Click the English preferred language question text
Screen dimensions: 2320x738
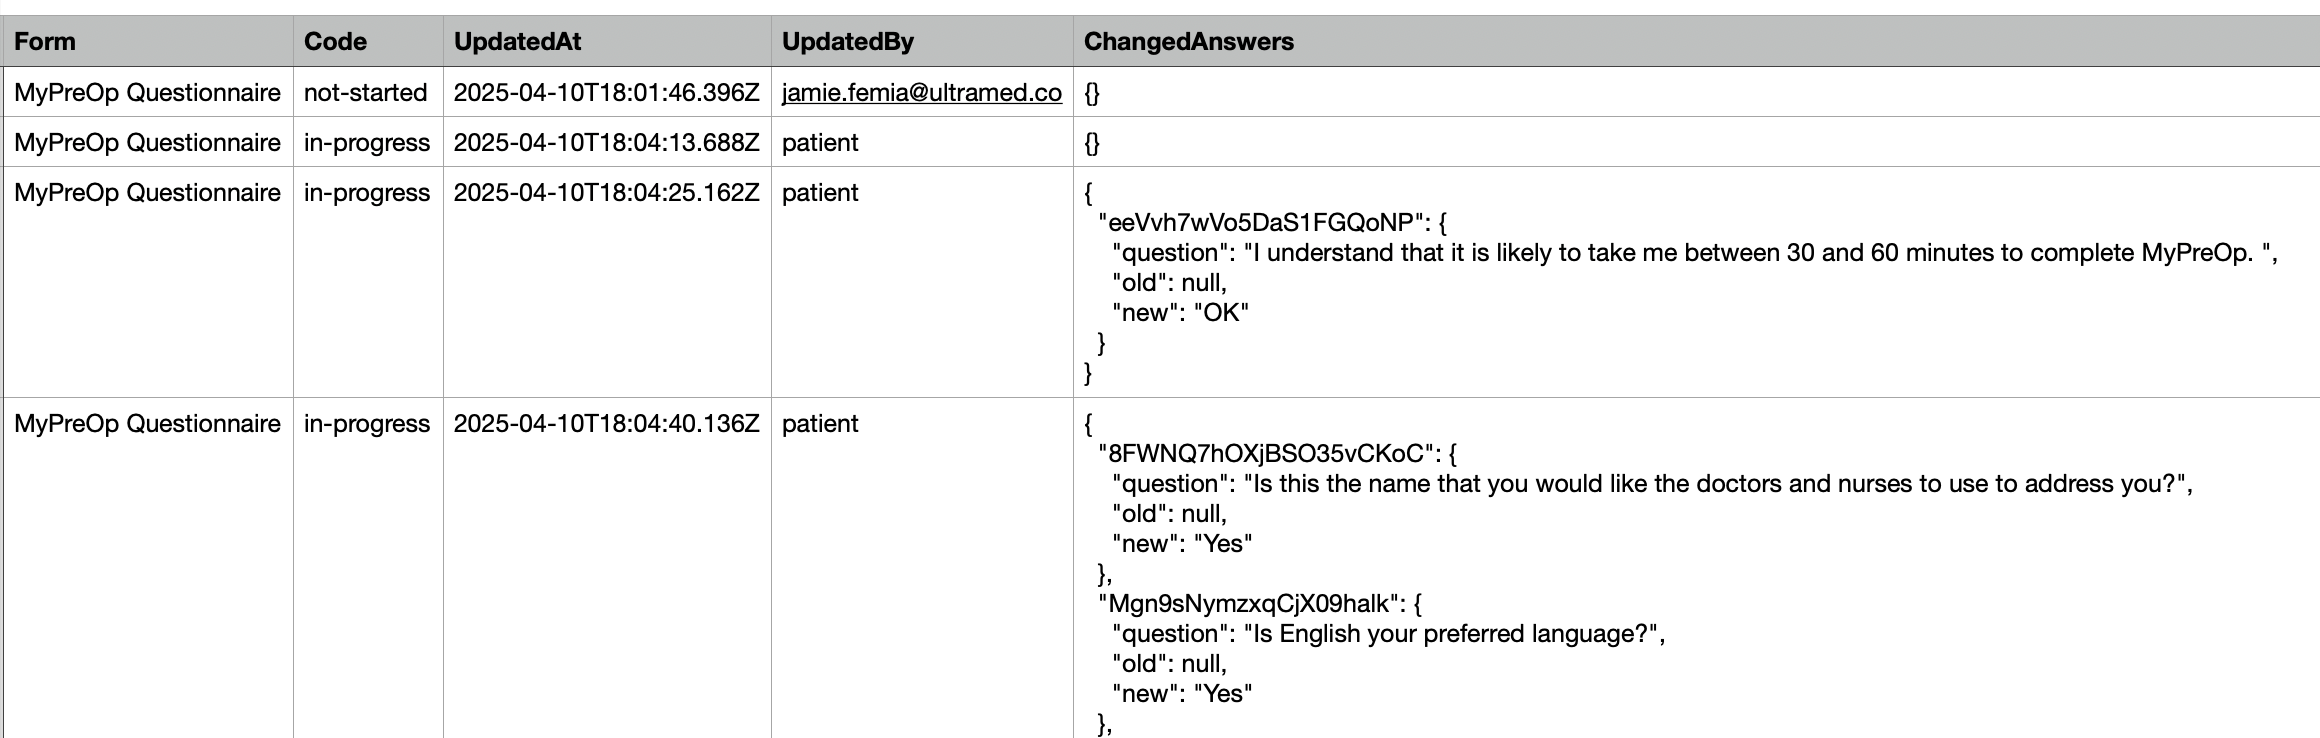tap(1455, 633)
